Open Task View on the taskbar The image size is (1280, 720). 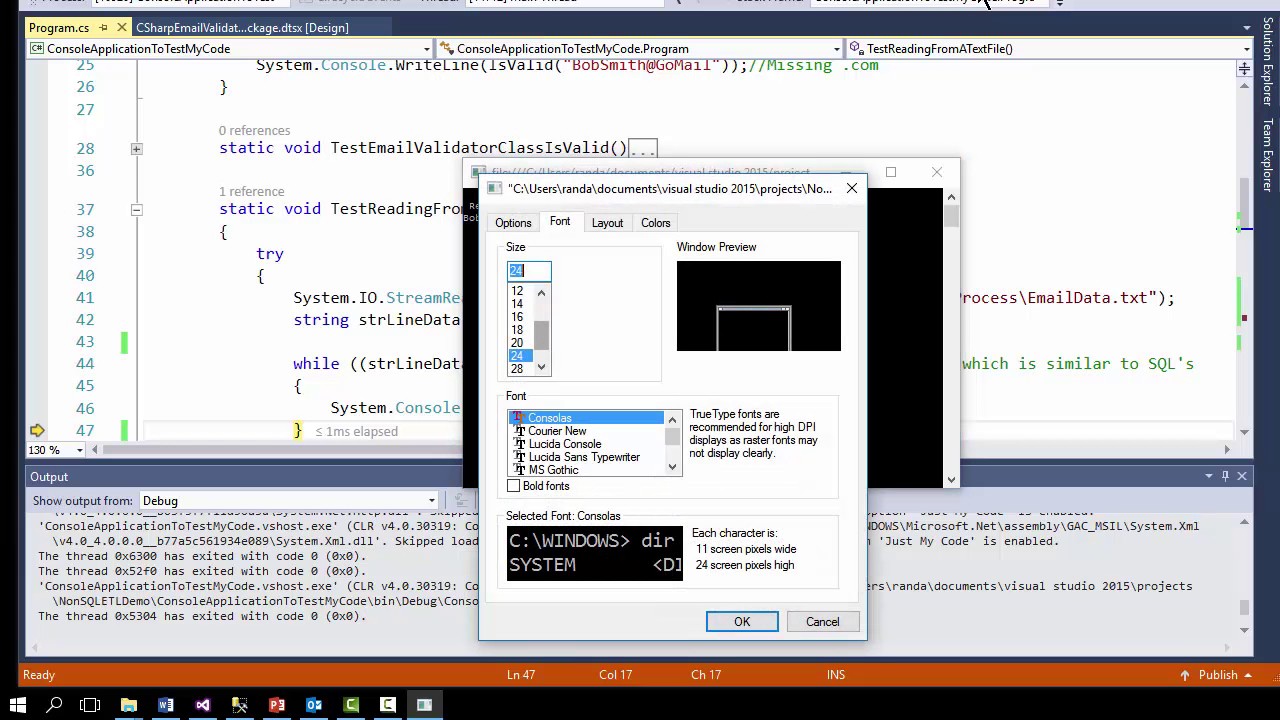click(90, 705)
